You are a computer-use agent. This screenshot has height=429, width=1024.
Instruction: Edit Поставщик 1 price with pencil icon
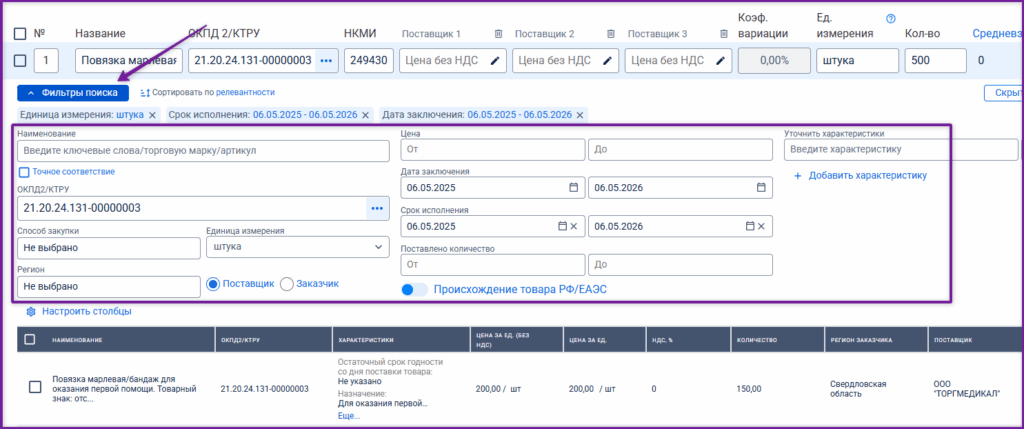pyautogui.click(x=495, y=61)
